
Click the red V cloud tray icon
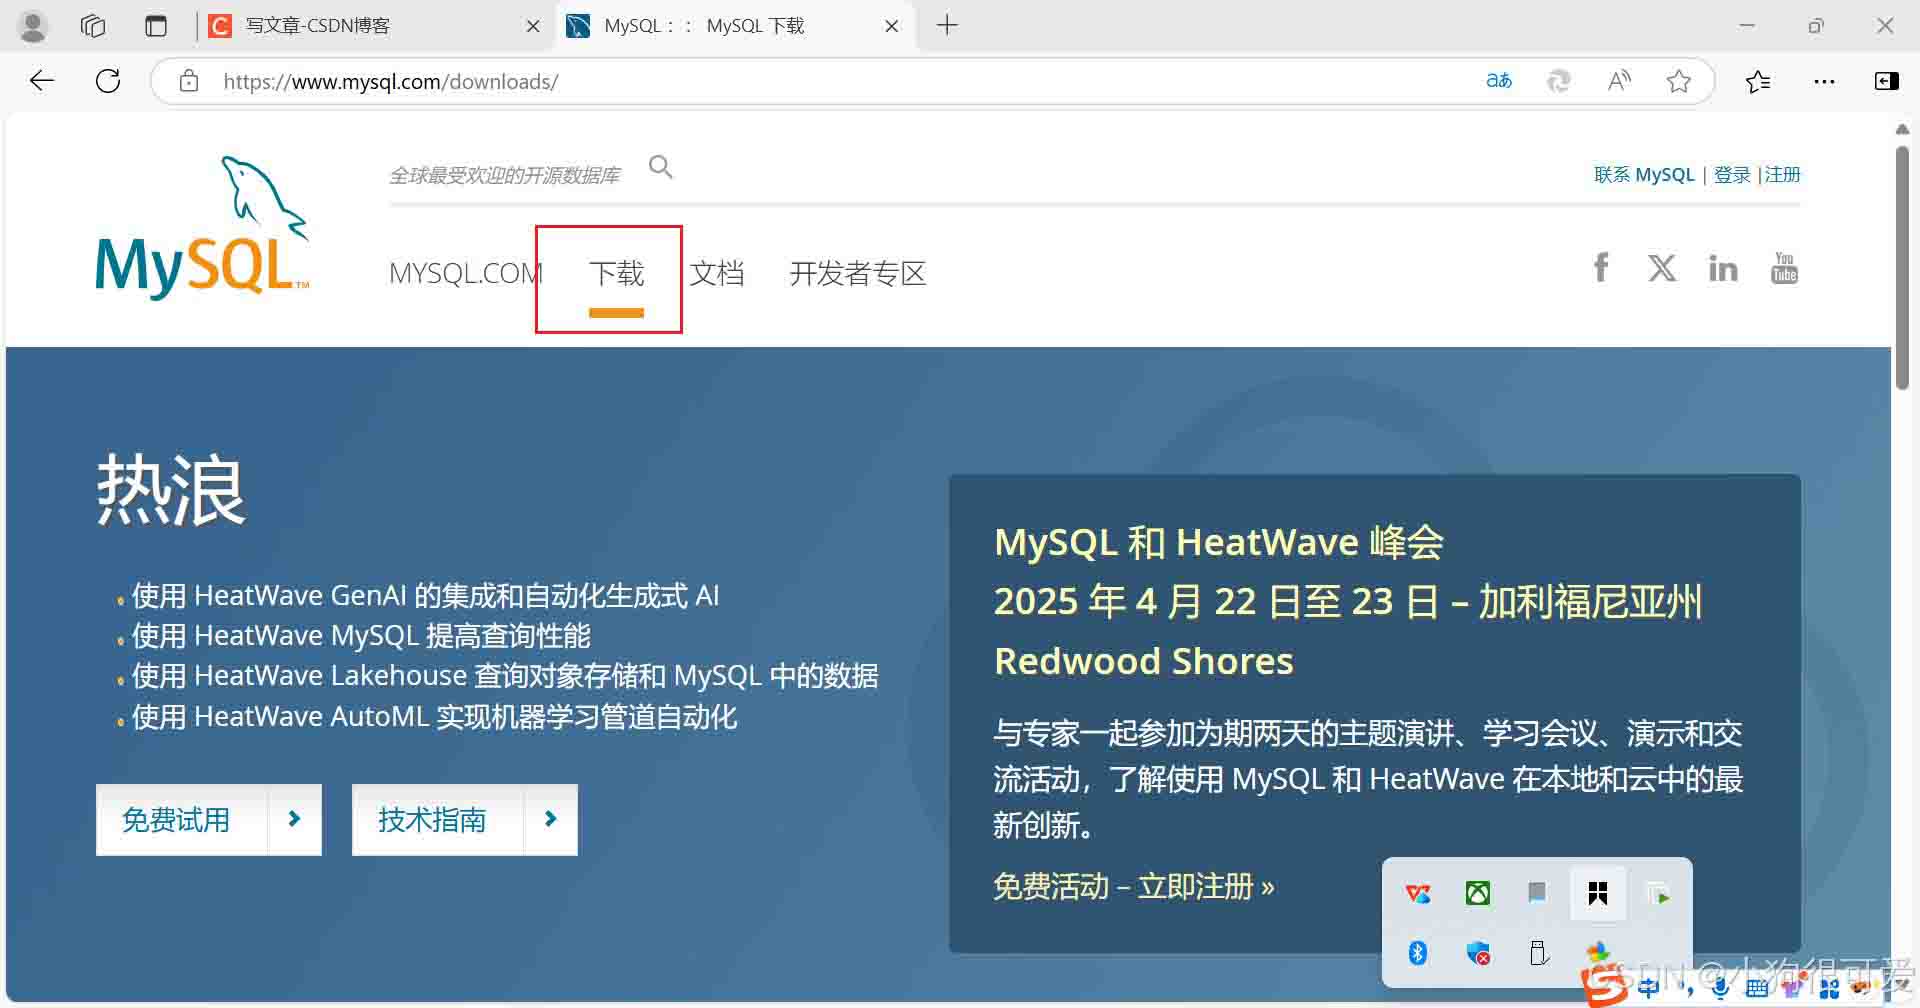click(1418, 893)
